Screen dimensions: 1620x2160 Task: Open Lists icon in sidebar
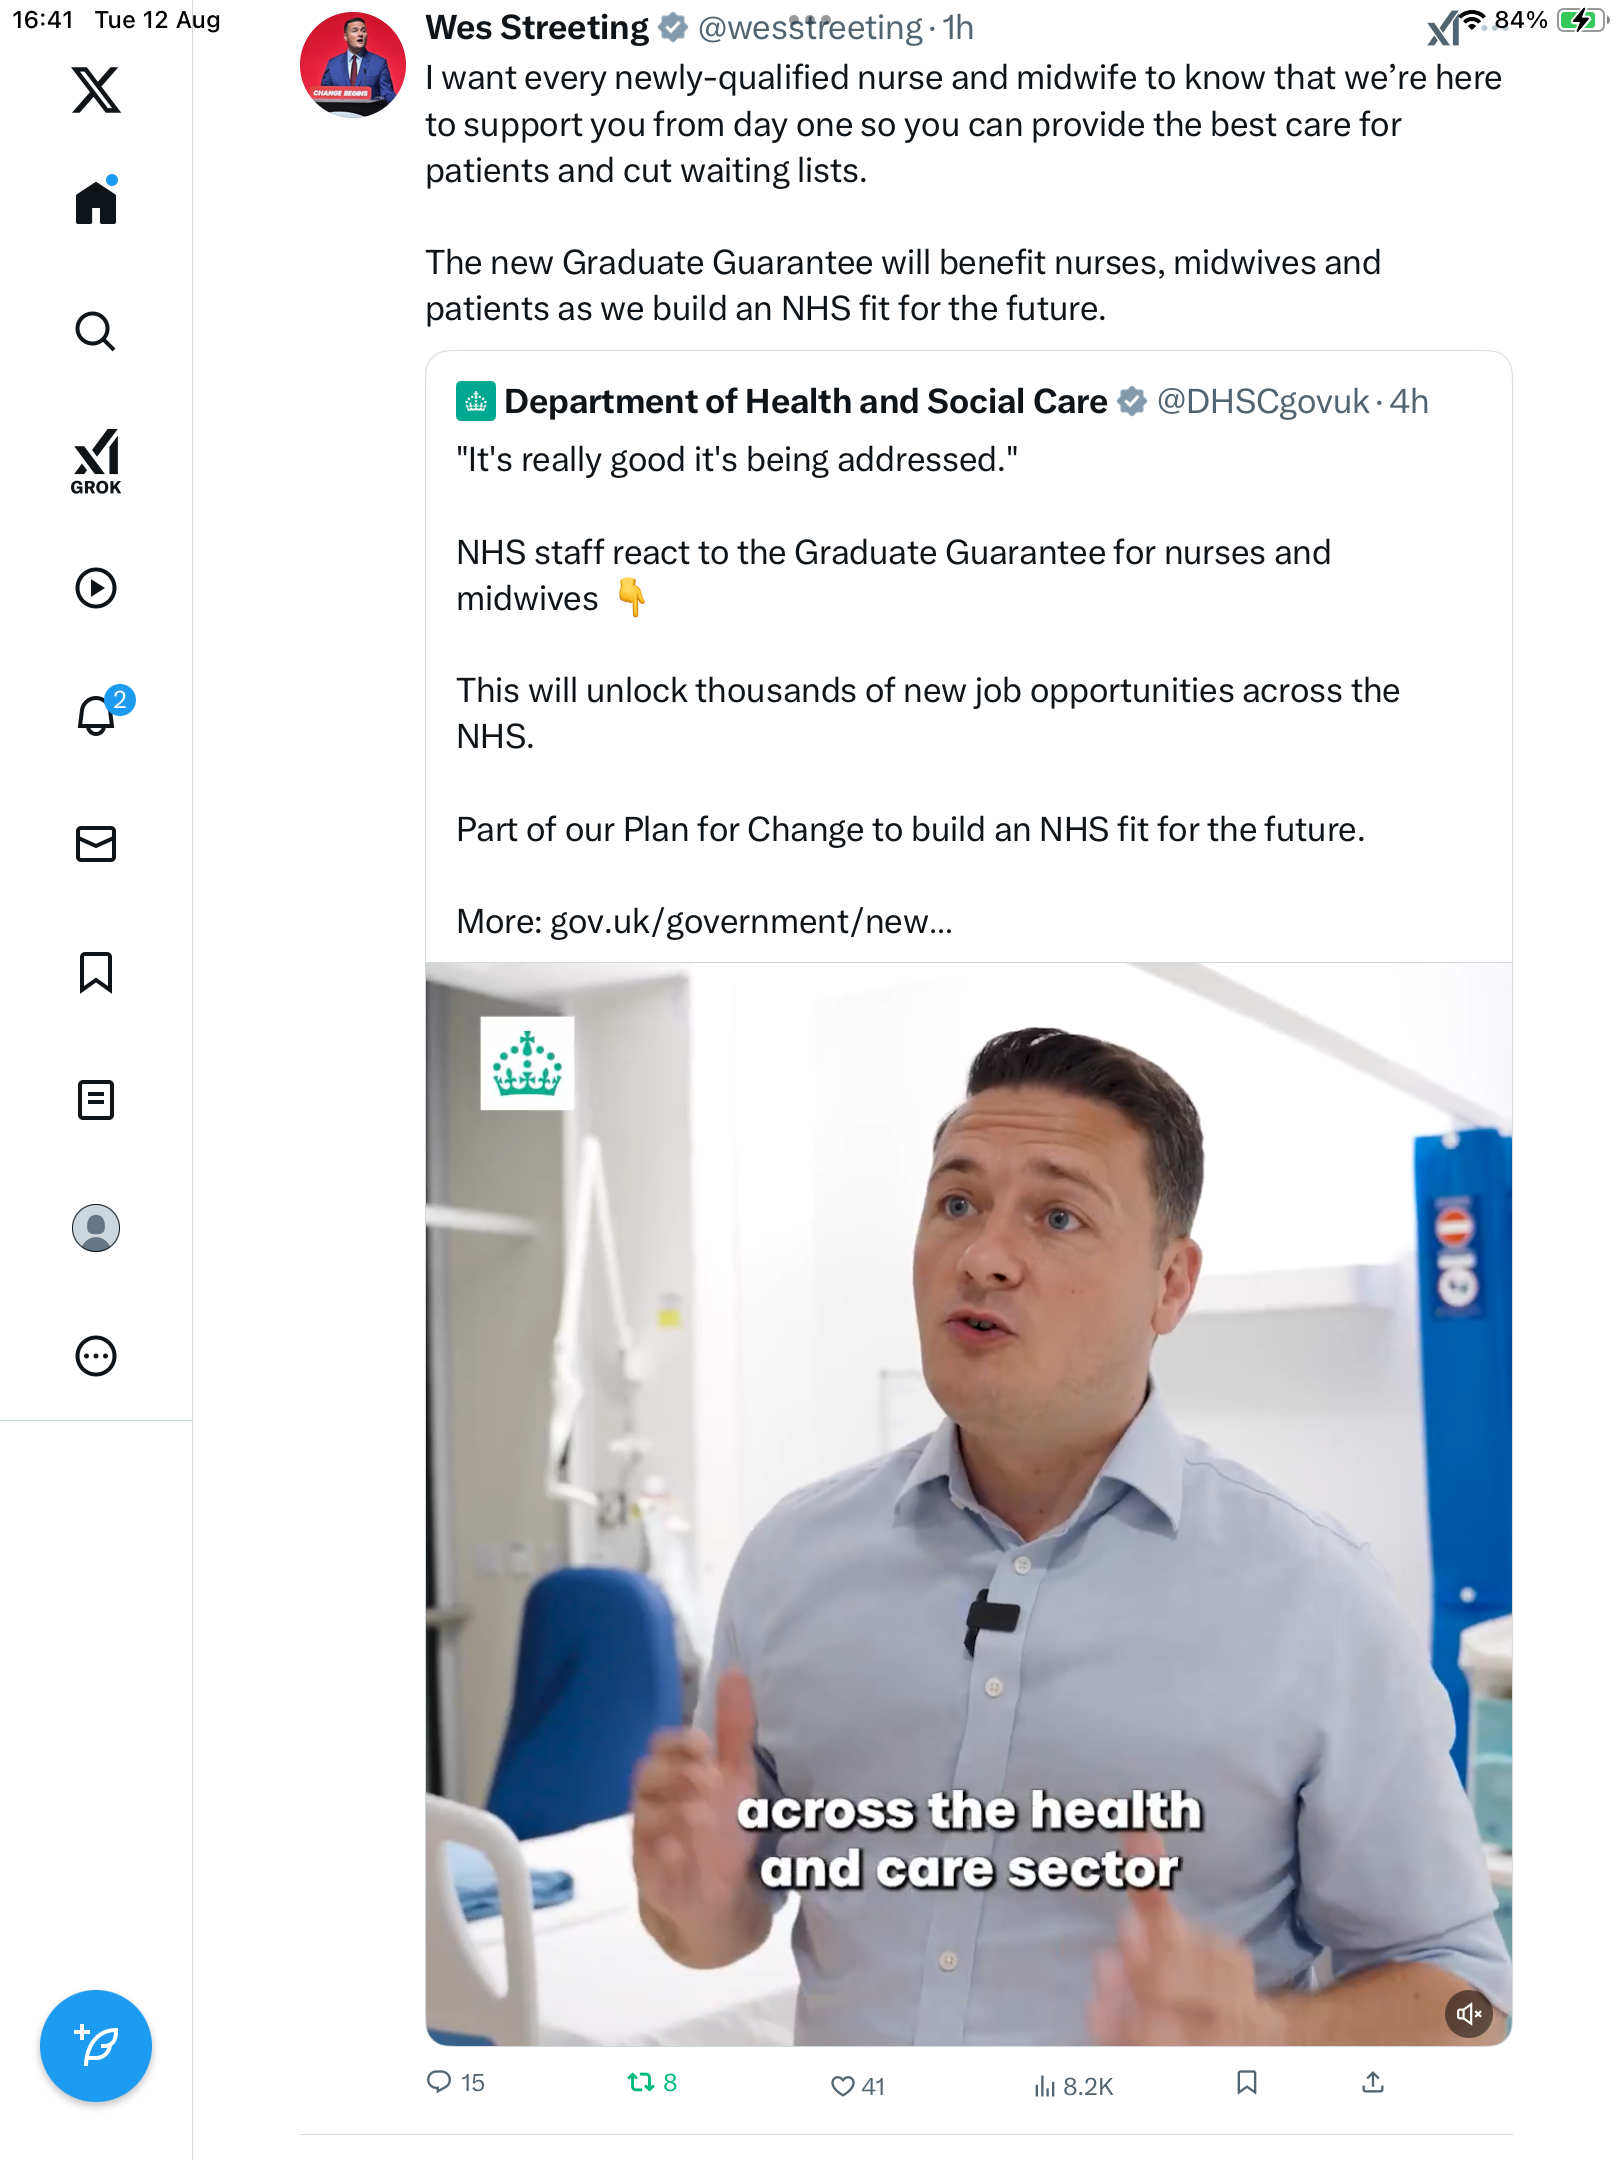pos(96,1100)
